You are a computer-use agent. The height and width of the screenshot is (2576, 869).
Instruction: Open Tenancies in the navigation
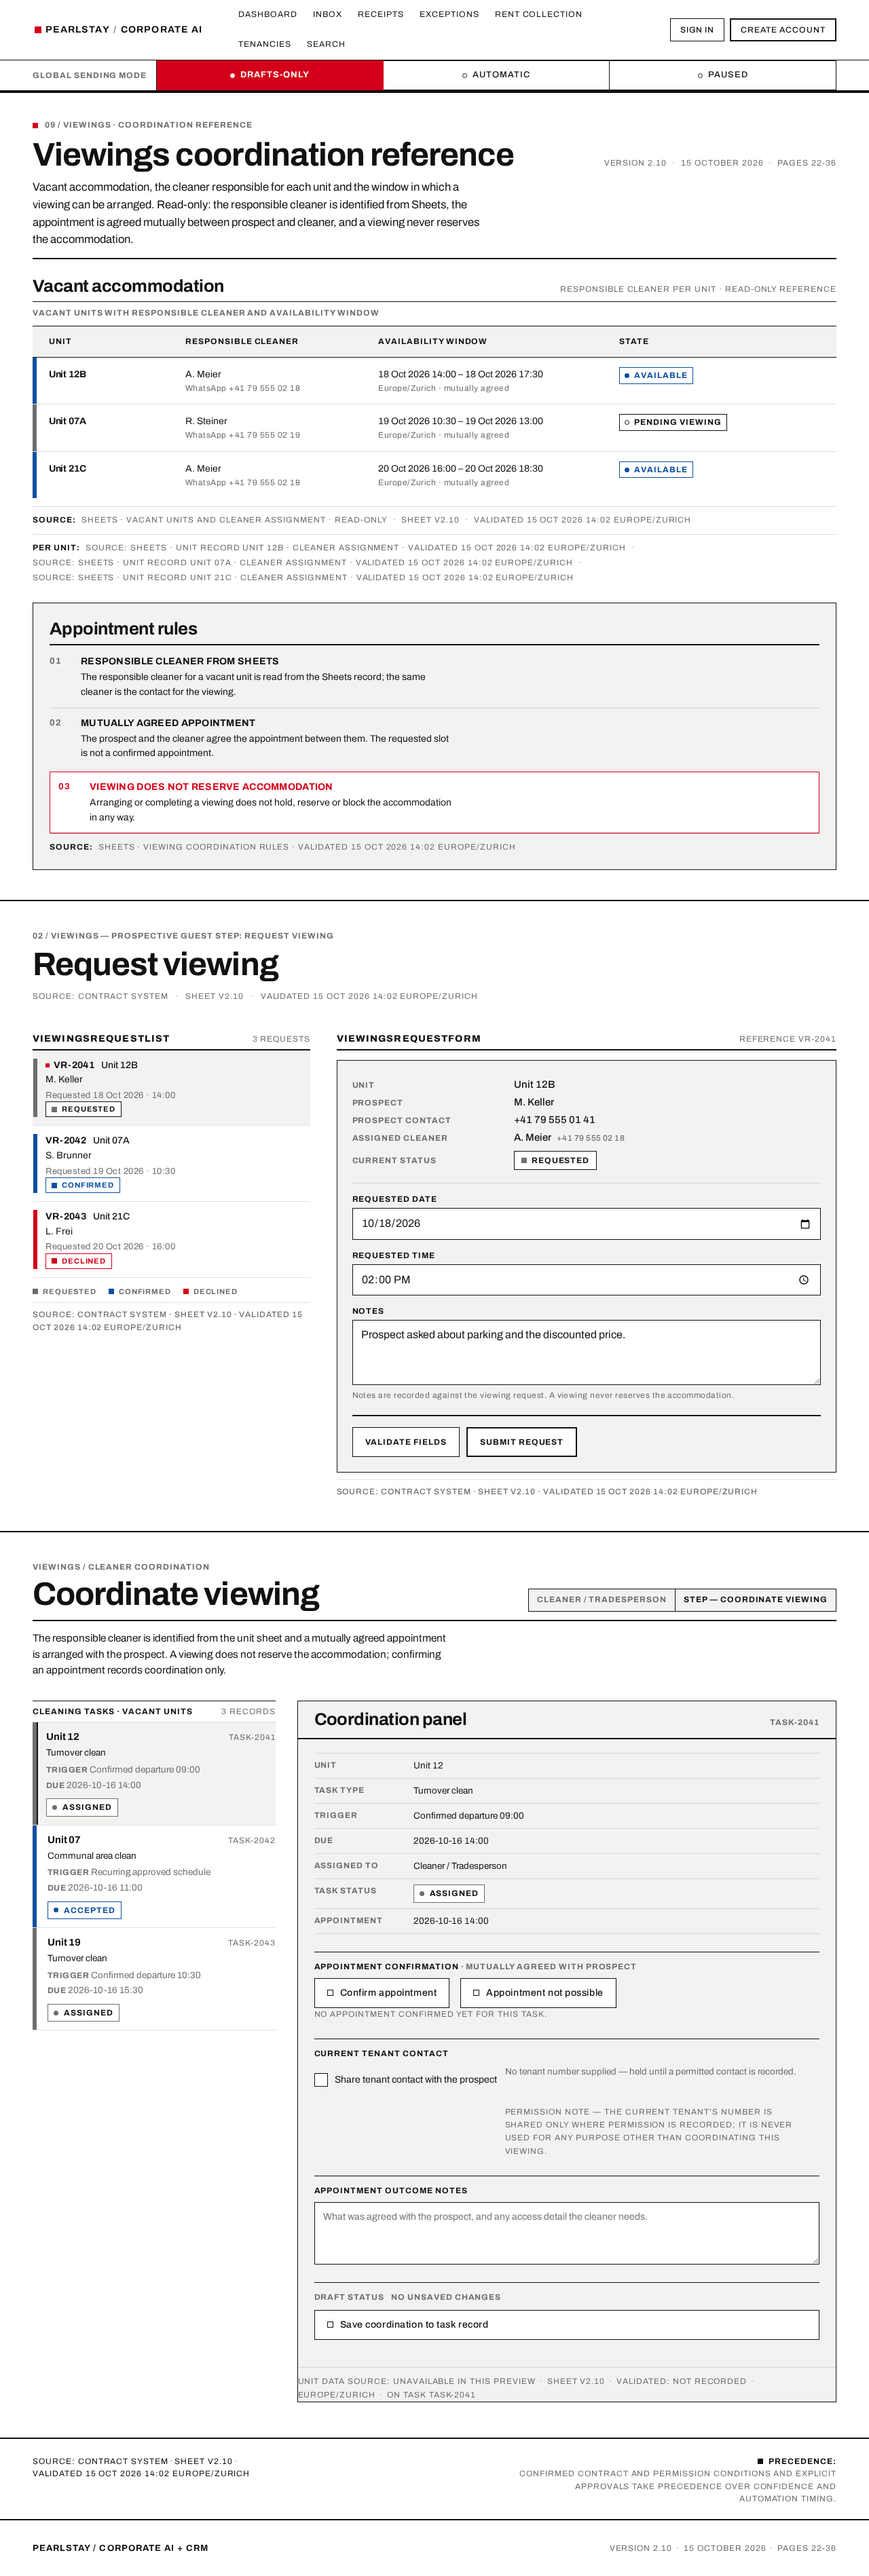(x=264, y=44)
